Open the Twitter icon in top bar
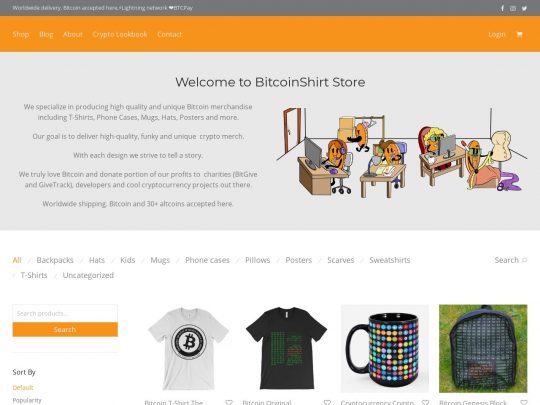Viewport: 540px width, 405px height. [x=524, y=8]
